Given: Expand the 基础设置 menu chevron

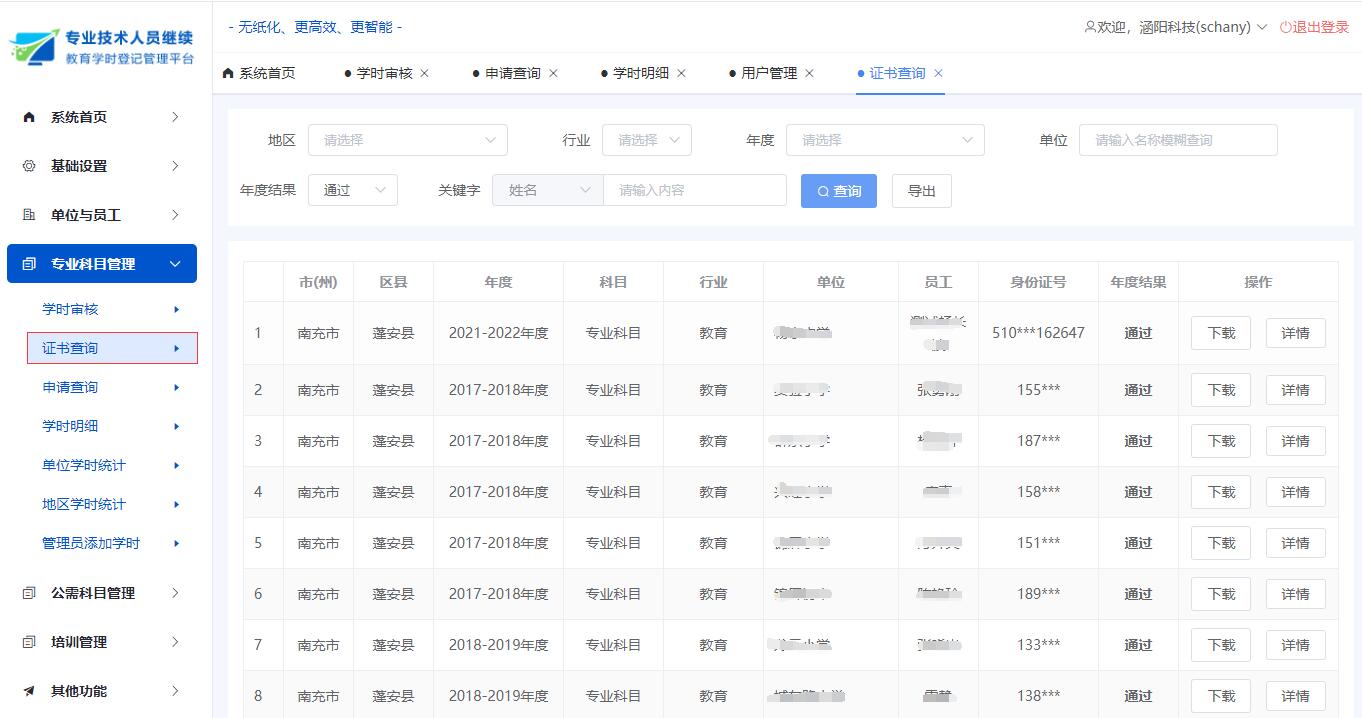Looking at the screenshot, I should click(175, 166).
